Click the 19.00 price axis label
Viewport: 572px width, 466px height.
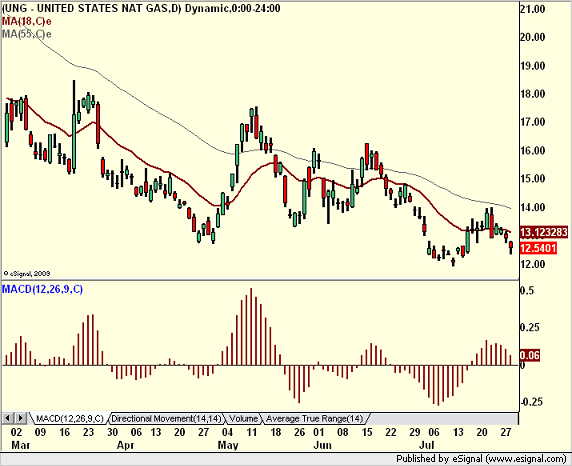pos(532,66)
